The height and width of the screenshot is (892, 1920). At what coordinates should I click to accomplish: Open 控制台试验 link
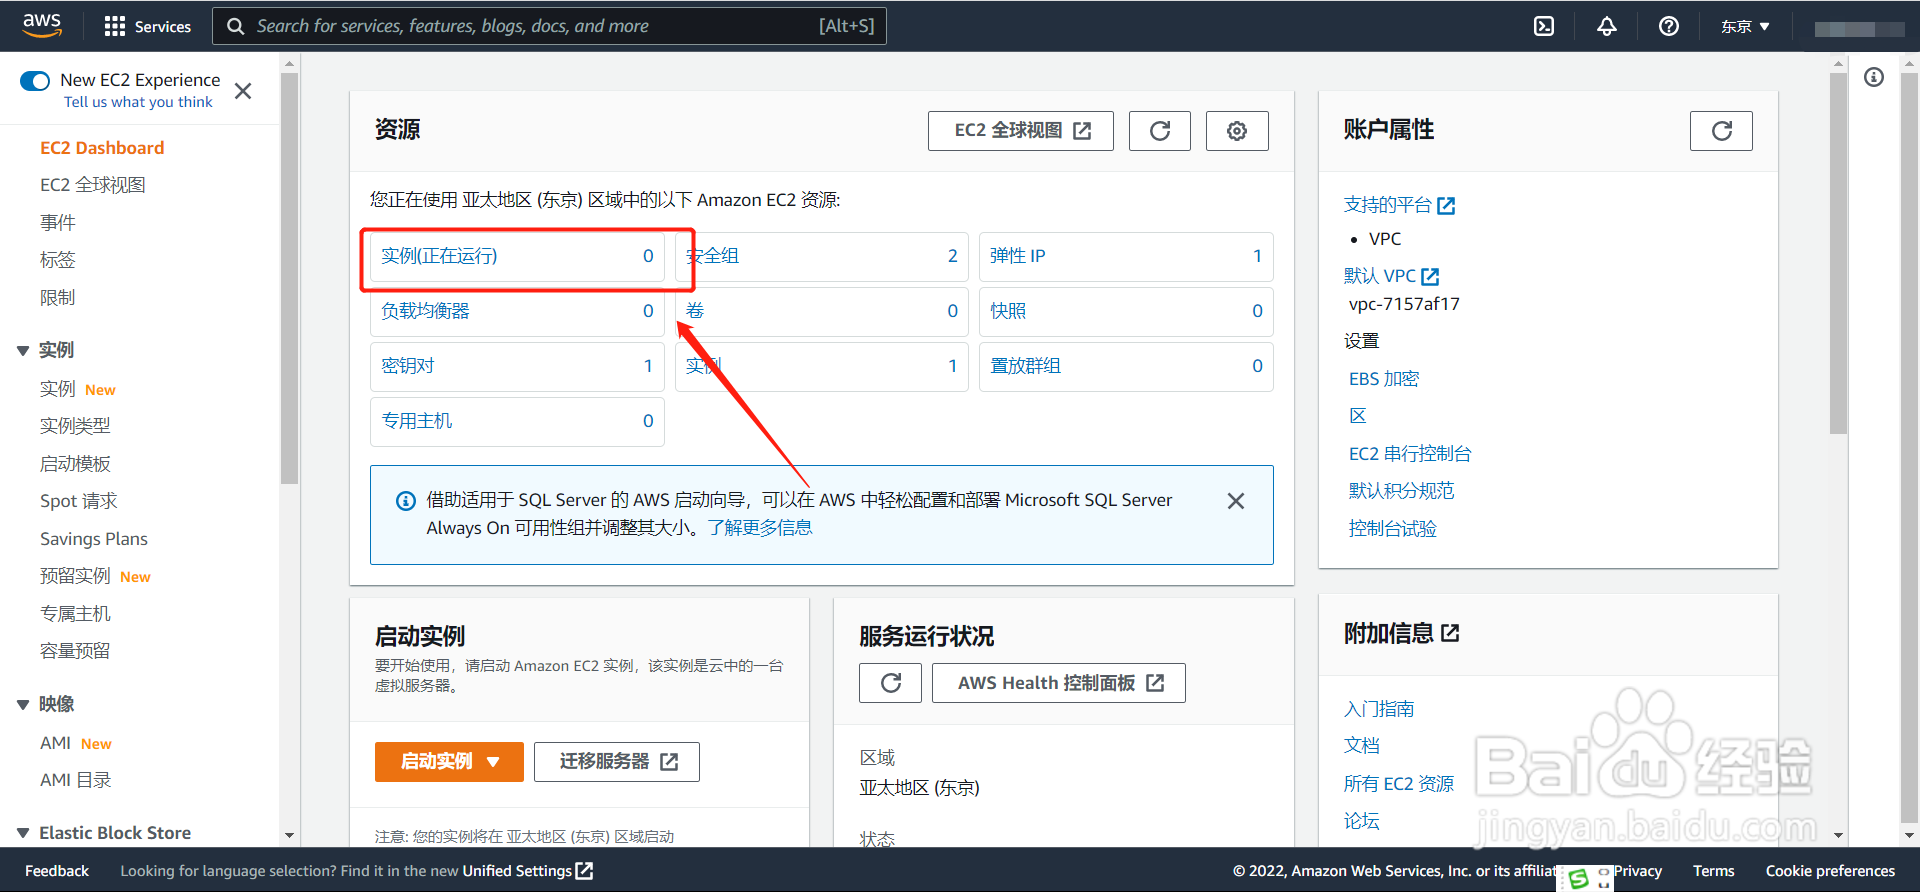1392,529
